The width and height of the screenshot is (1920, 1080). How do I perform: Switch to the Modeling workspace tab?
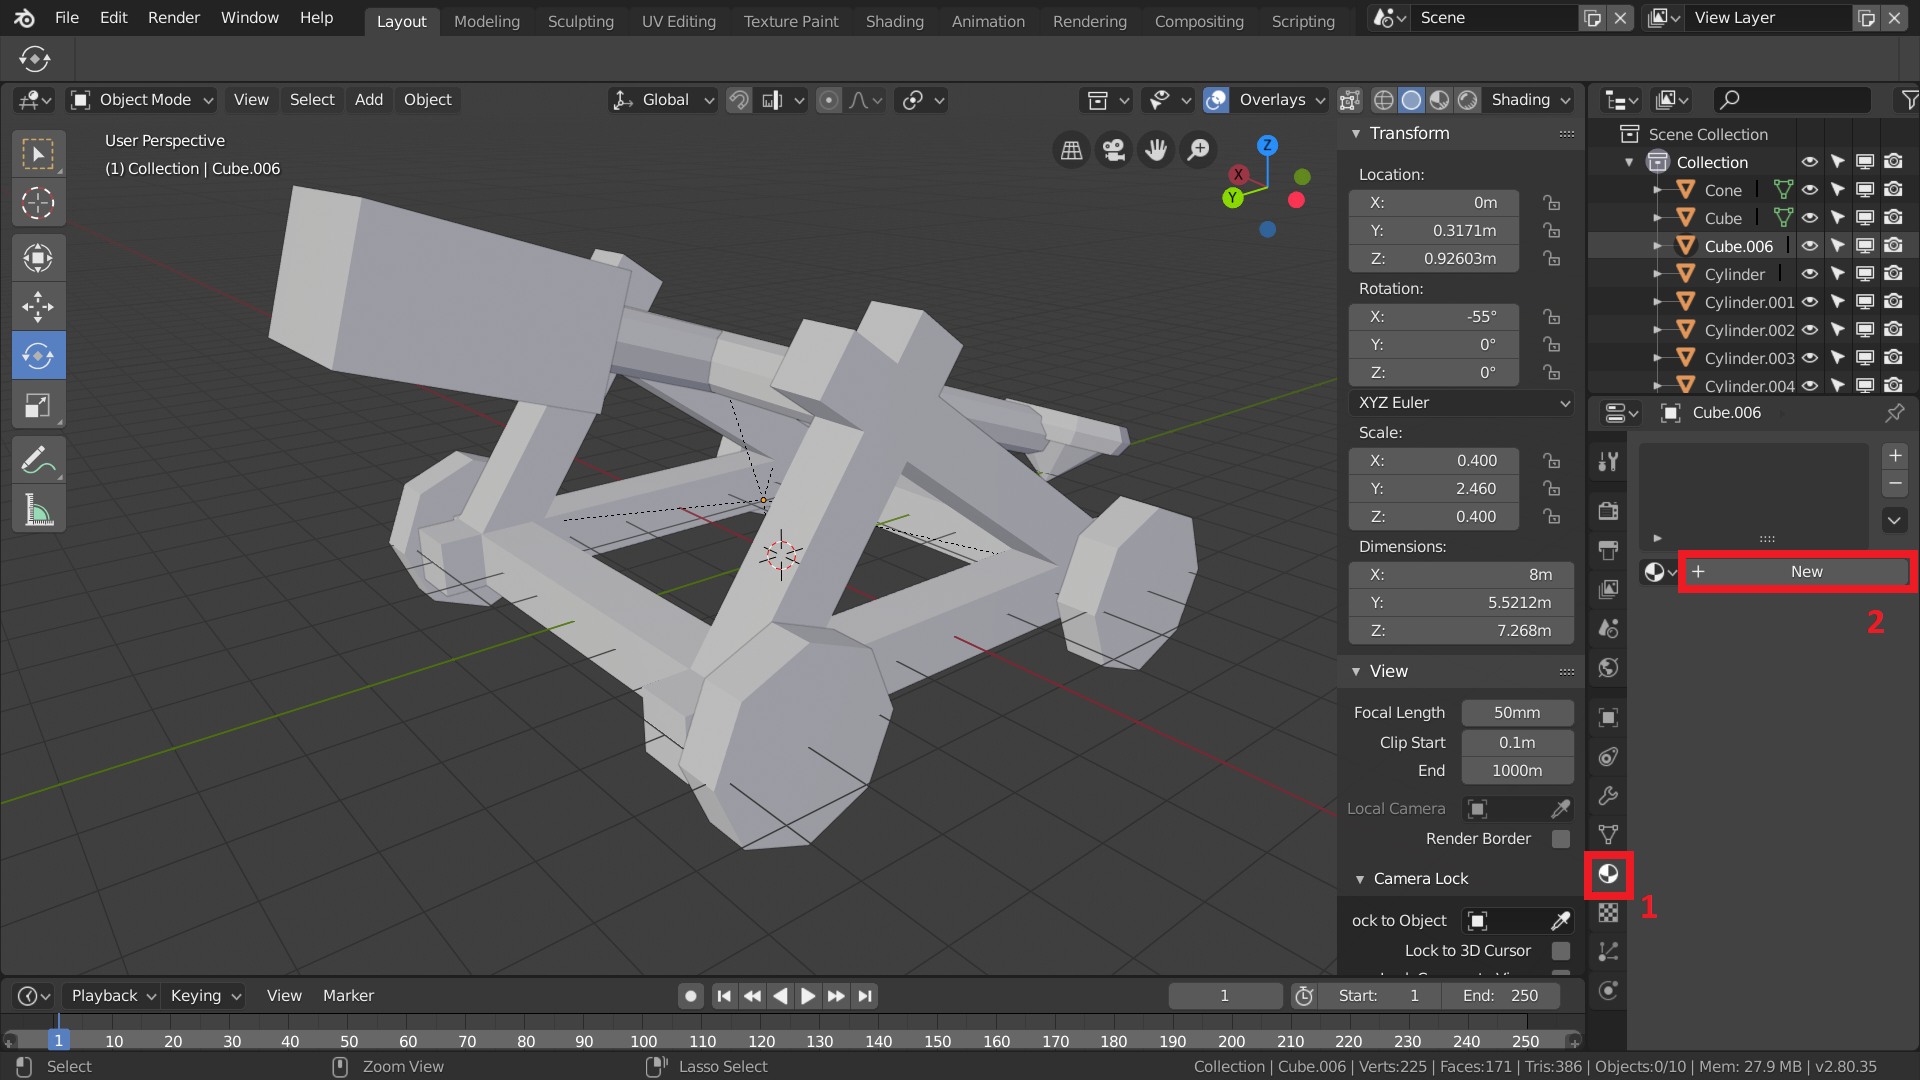tap(487, 21)
